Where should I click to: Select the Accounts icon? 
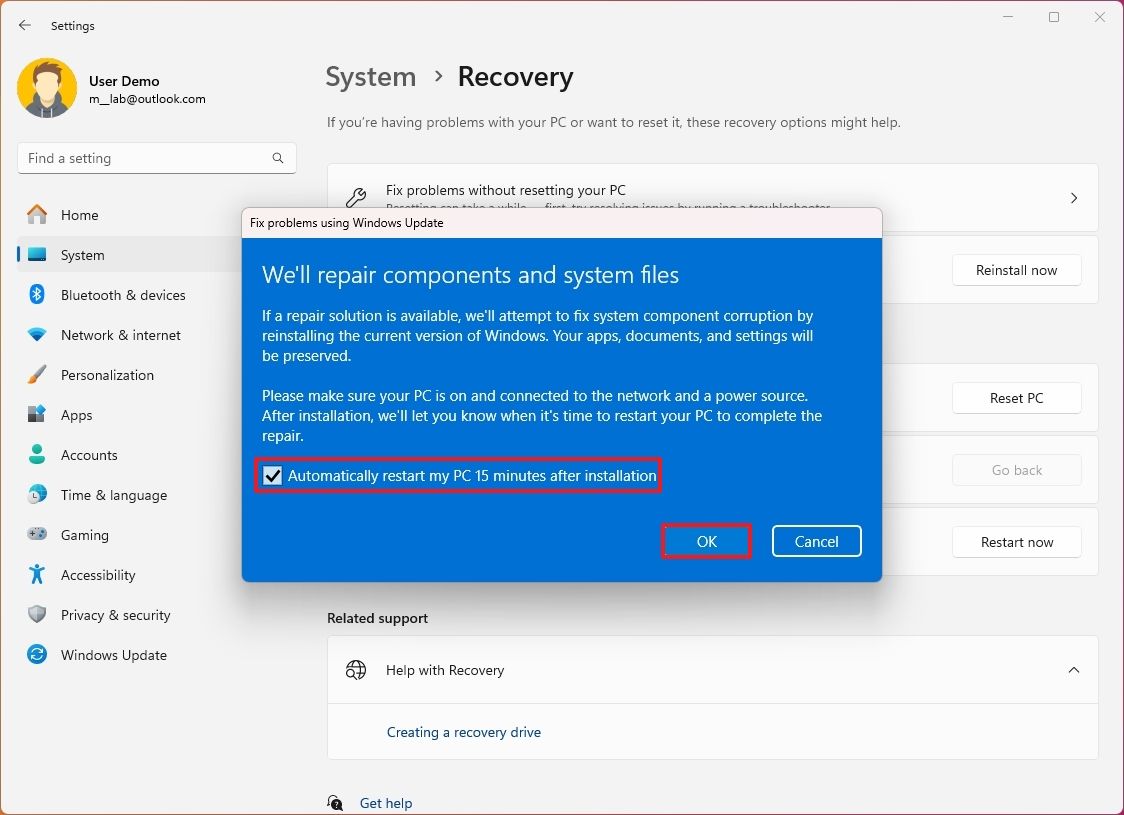pyautogui.click(x=37, y=455)
